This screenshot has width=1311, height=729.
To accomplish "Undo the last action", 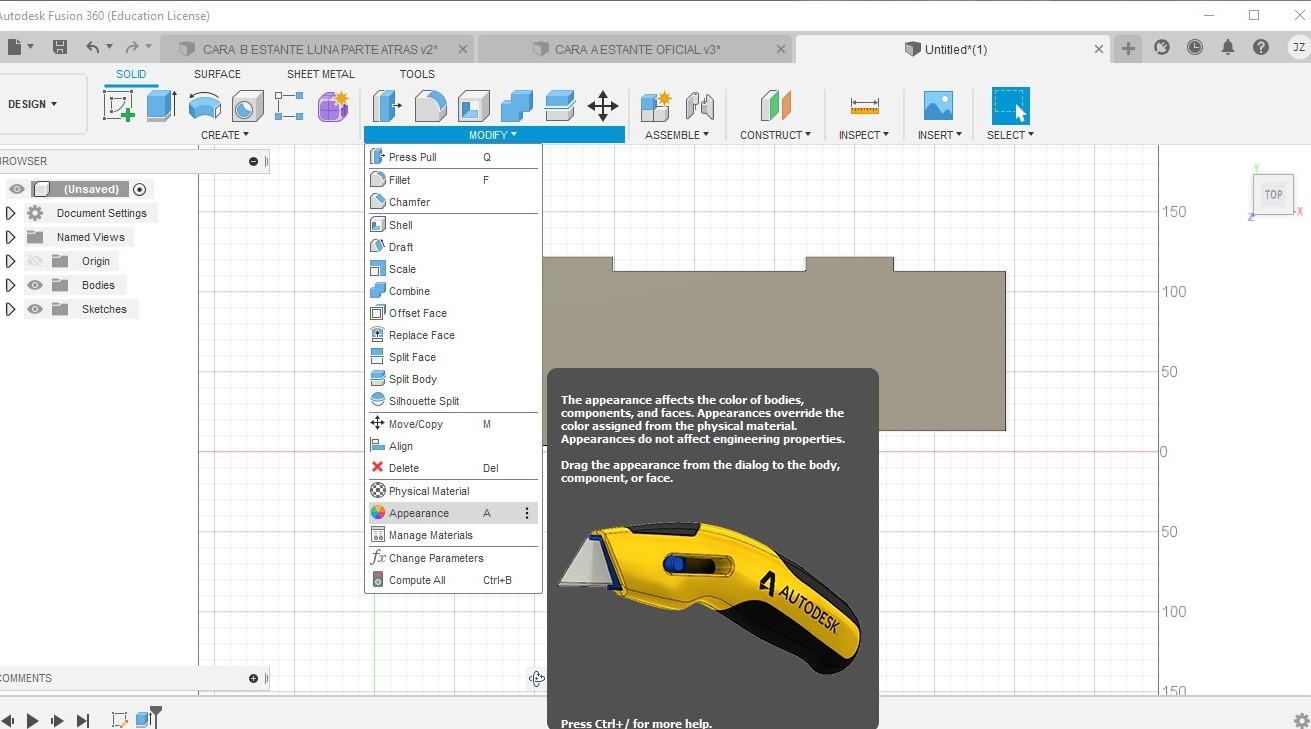I will click(93, 47).
